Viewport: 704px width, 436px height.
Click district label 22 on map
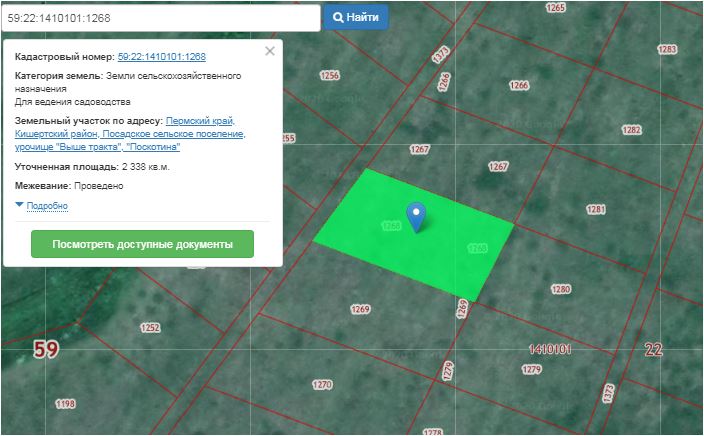point(653,349)
